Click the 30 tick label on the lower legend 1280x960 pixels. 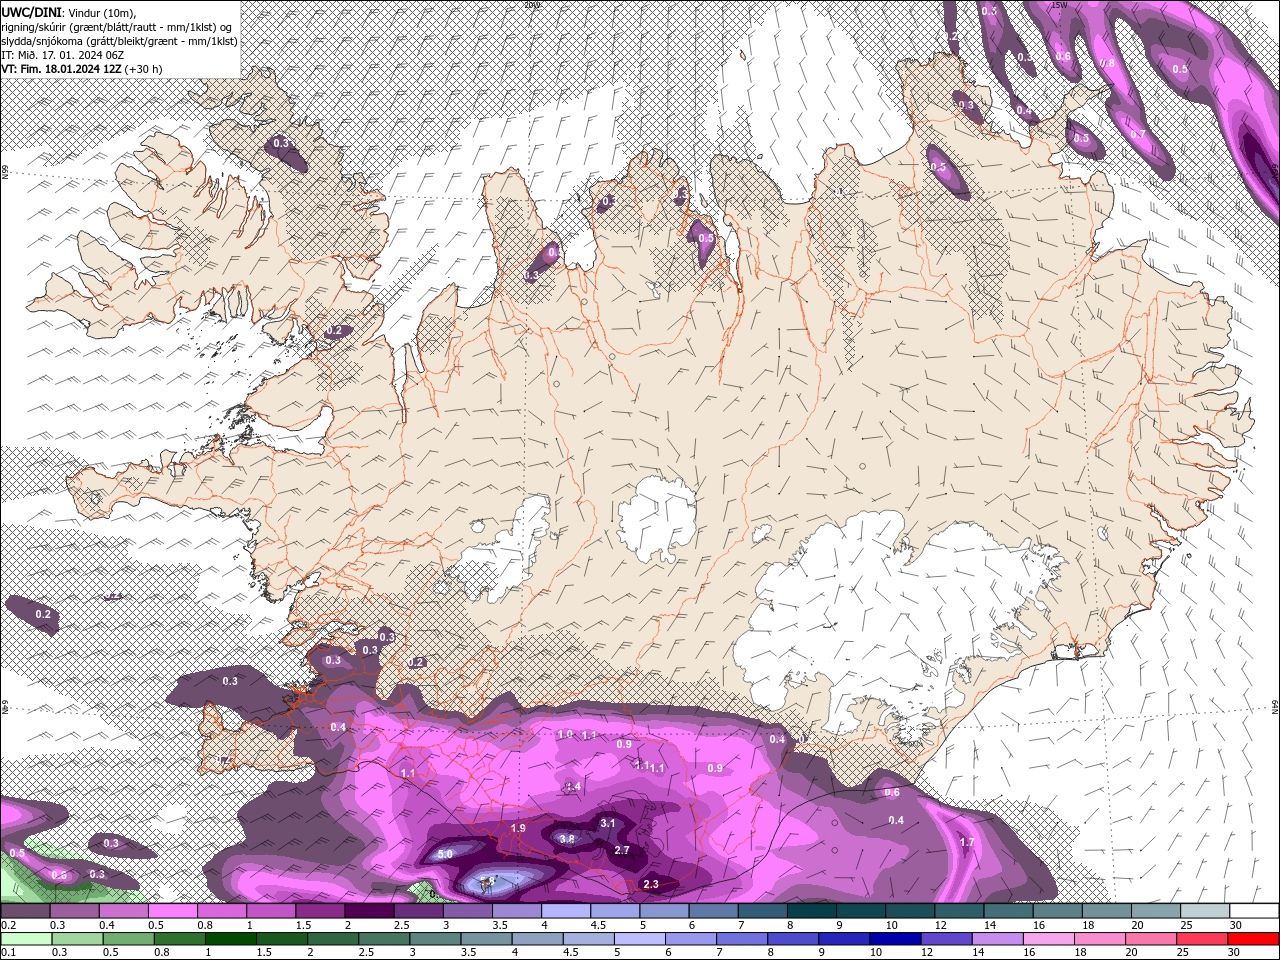(1236, 953)
